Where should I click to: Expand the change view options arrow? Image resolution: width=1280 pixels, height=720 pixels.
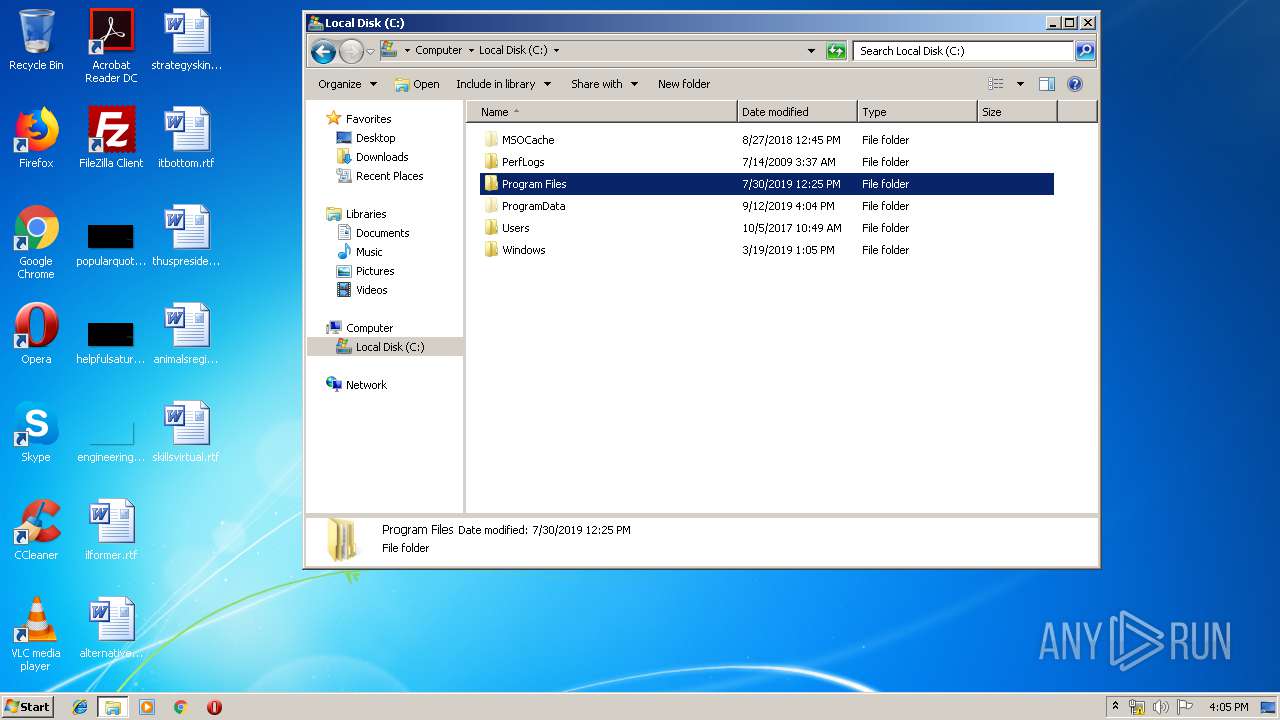tap(1020, 84)
